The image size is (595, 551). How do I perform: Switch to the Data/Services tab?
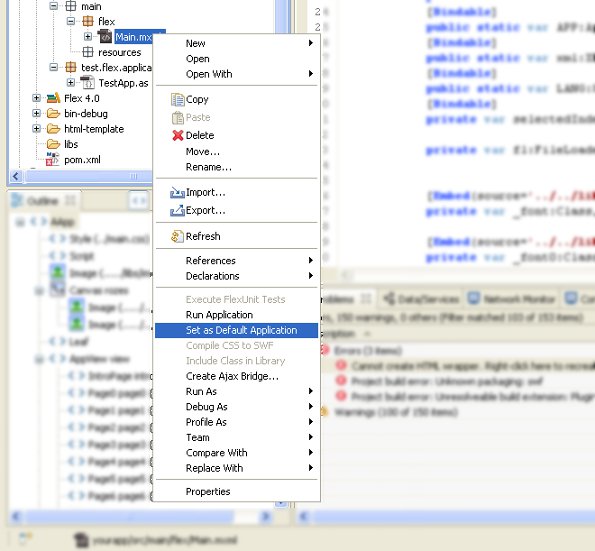(x=421, y=299)
